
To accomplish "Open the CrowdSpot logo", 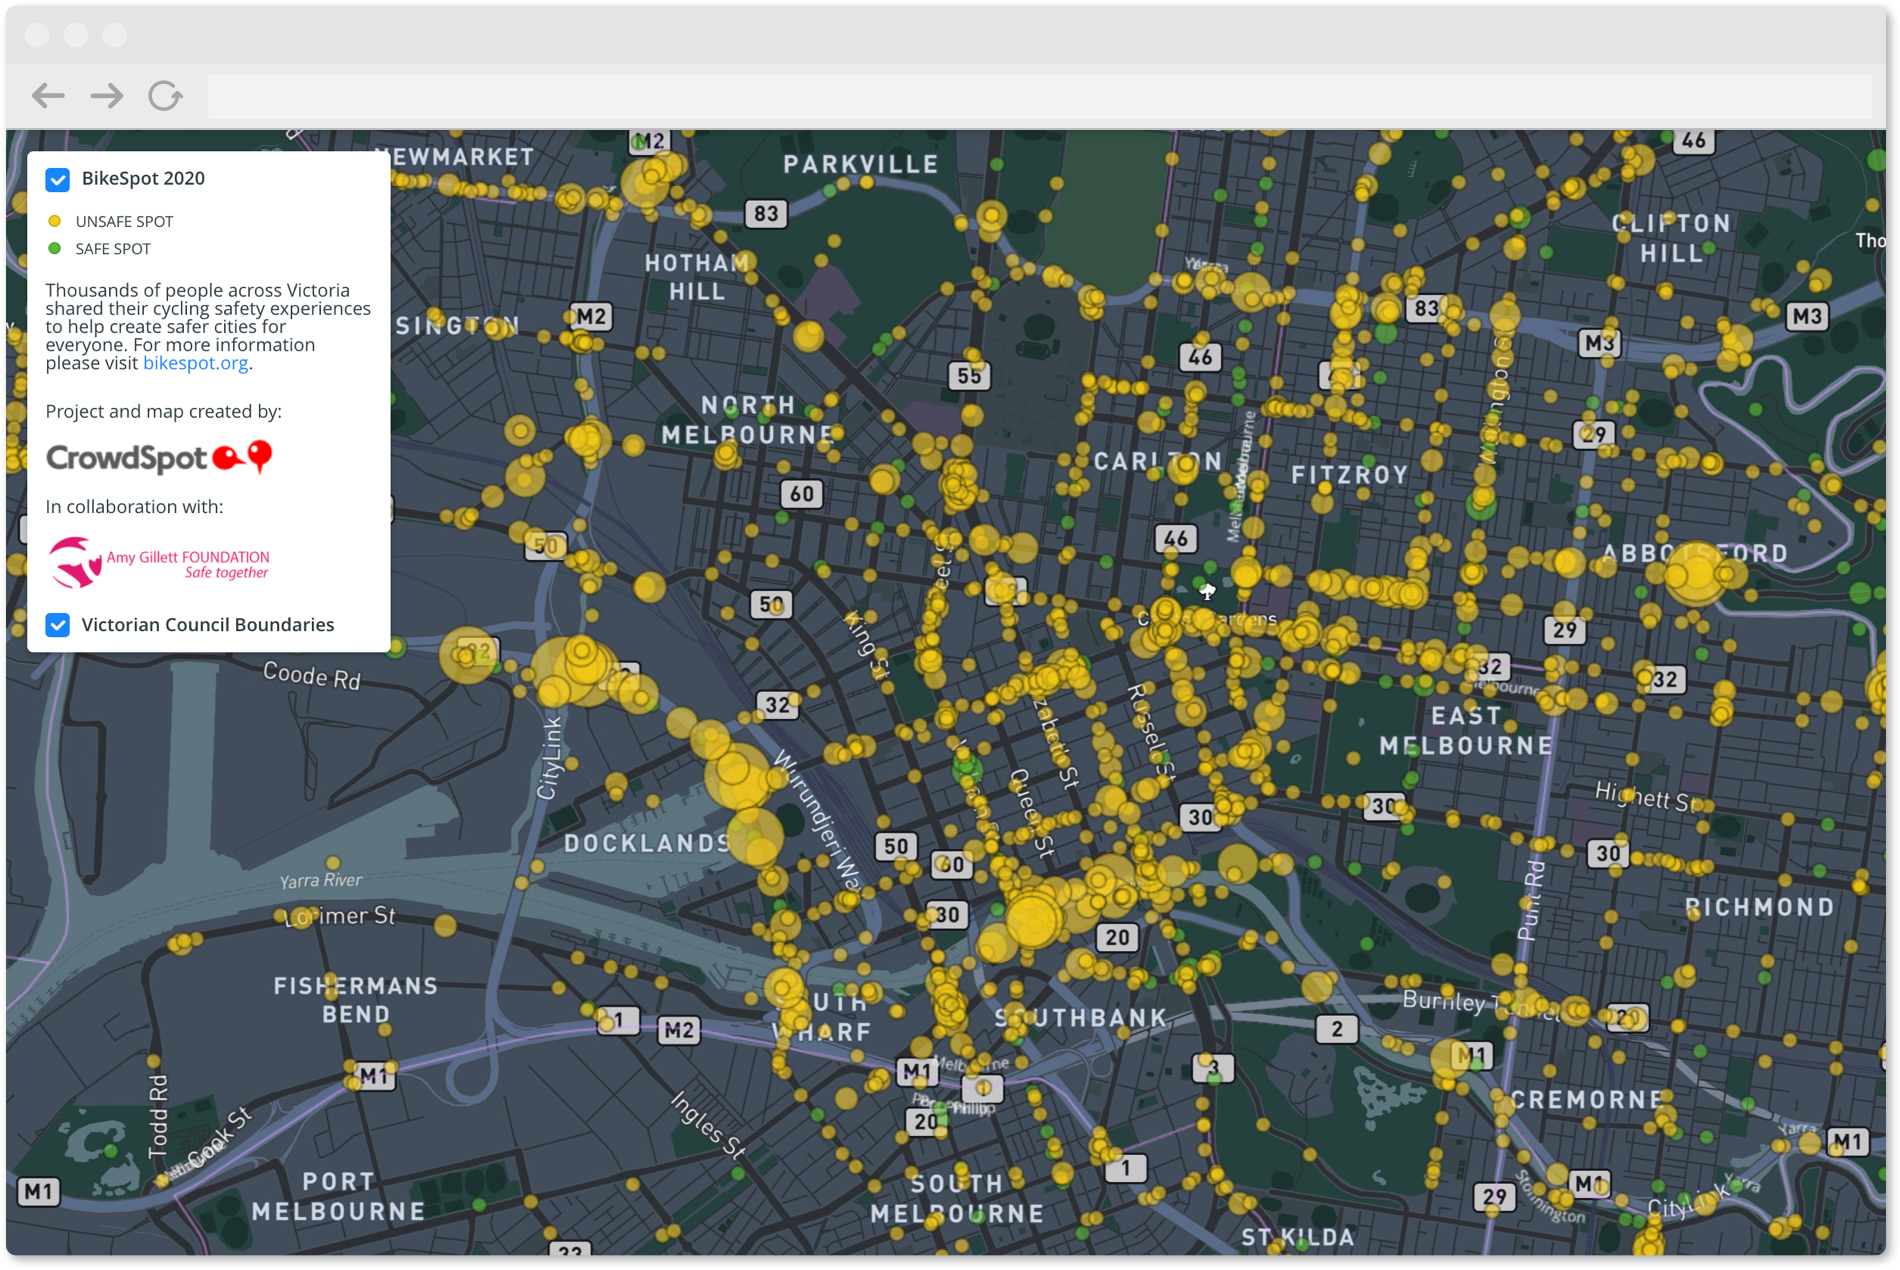I will (160, 458).
